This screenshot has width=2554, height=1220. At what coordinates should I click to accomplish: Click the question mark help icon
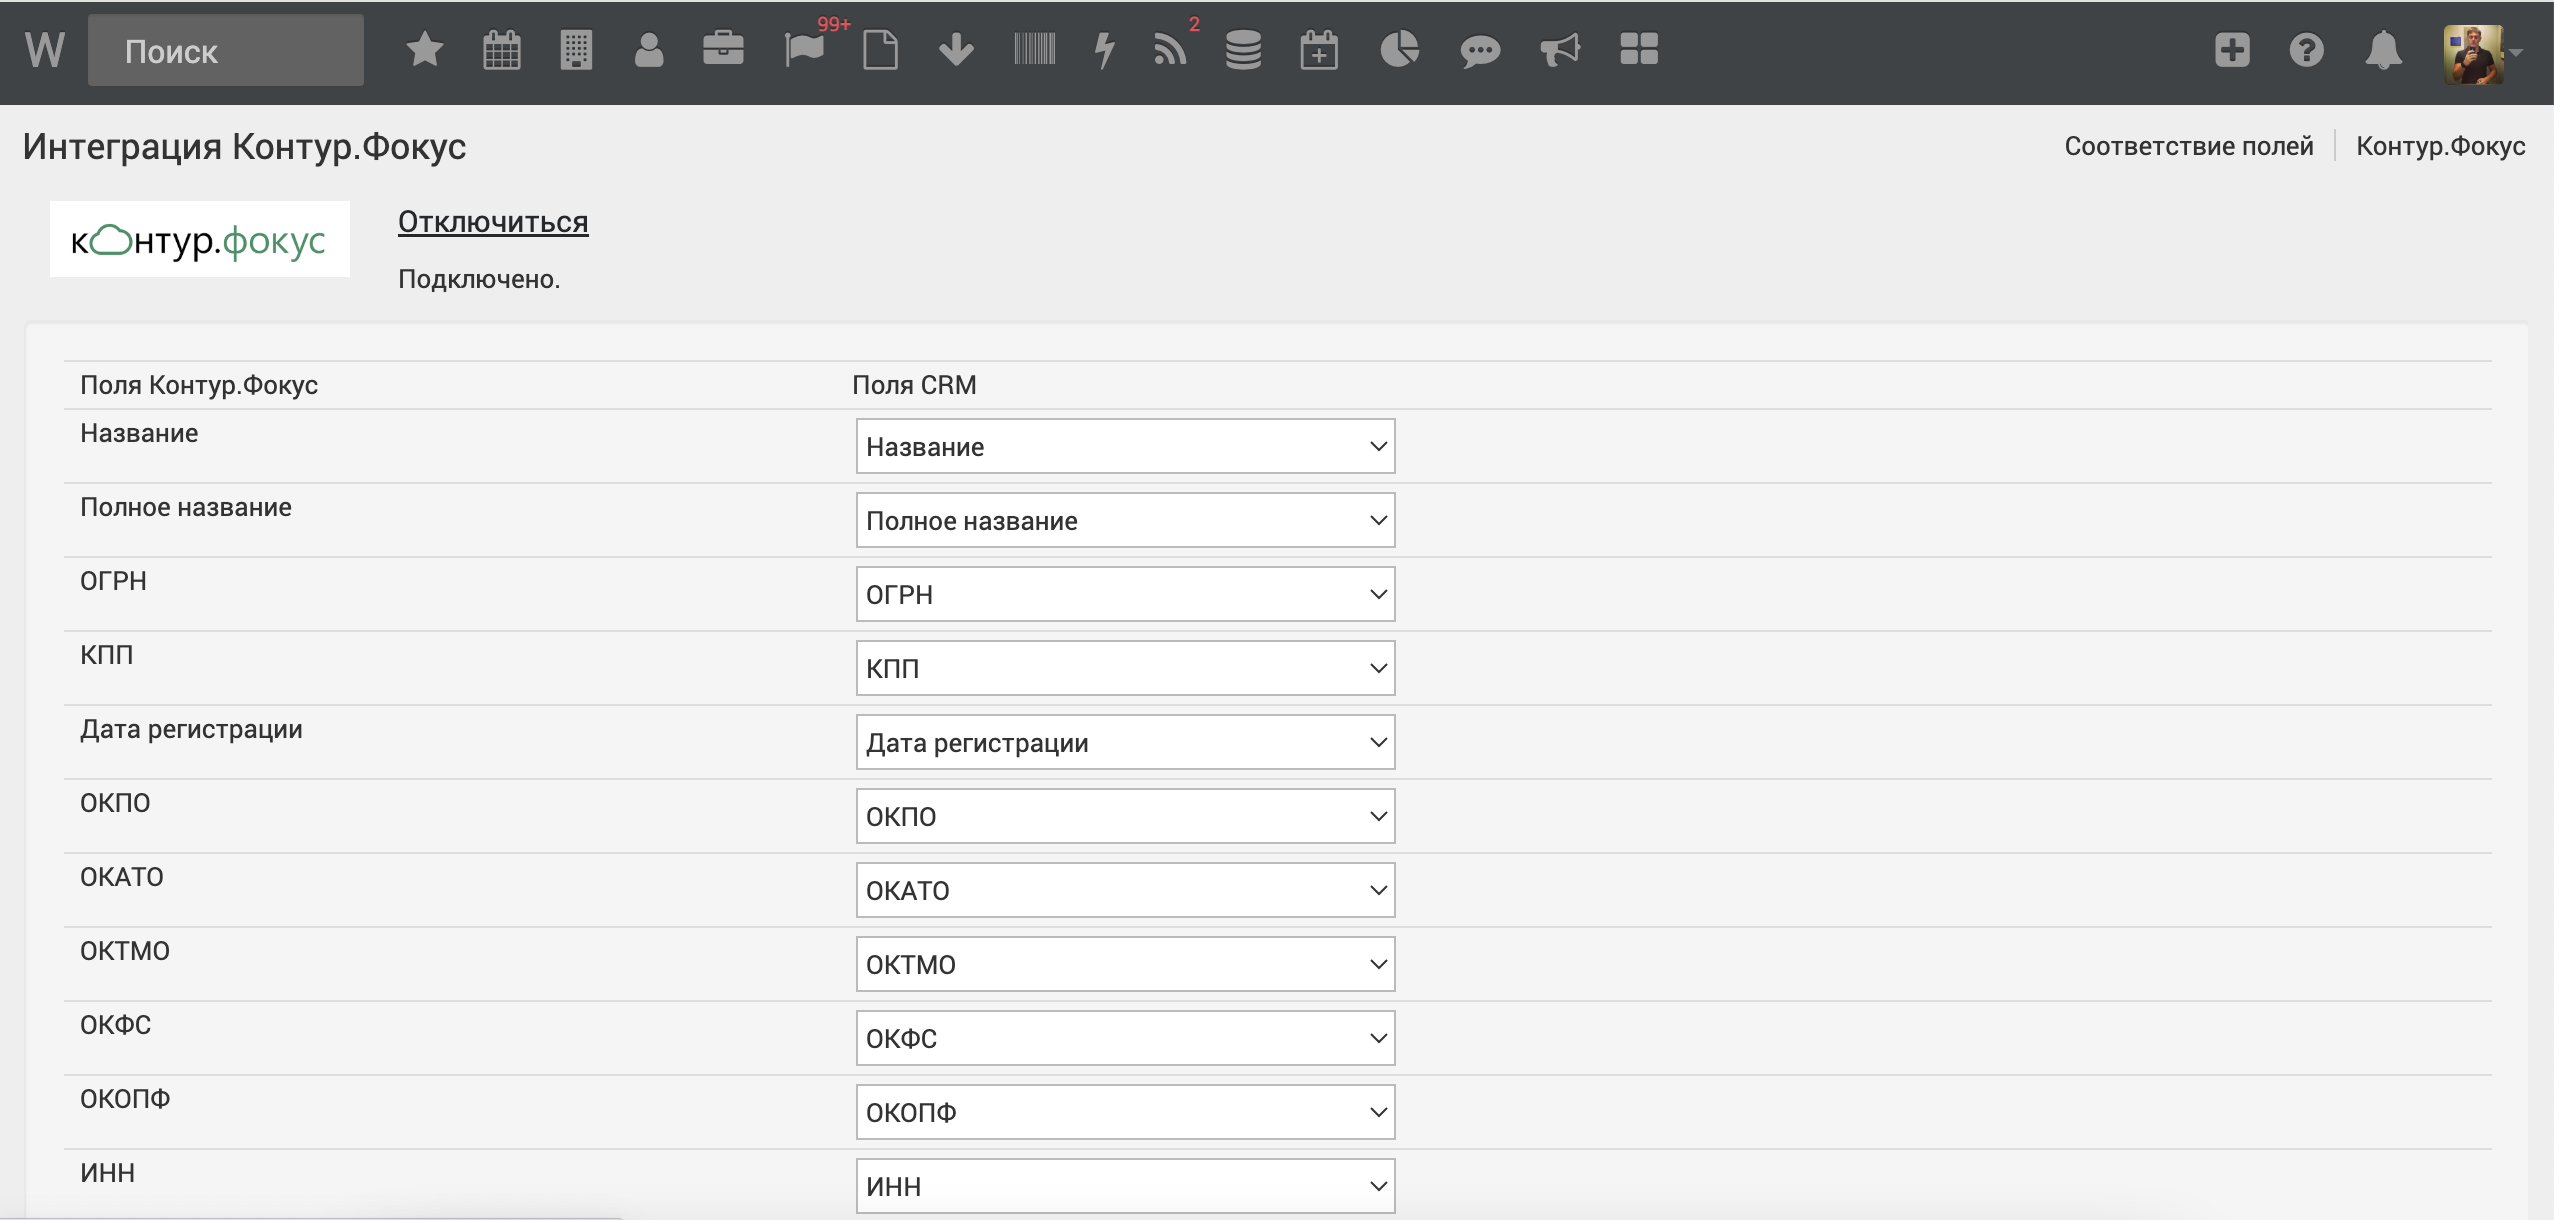click(2306, 49)
